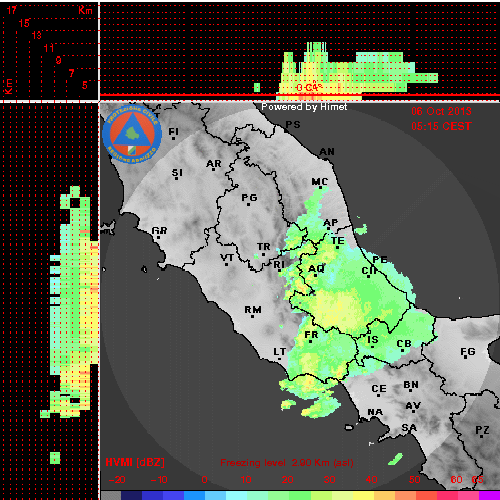
Task: Click the 13 km height axis label
Action: click(x=37, y=35)
